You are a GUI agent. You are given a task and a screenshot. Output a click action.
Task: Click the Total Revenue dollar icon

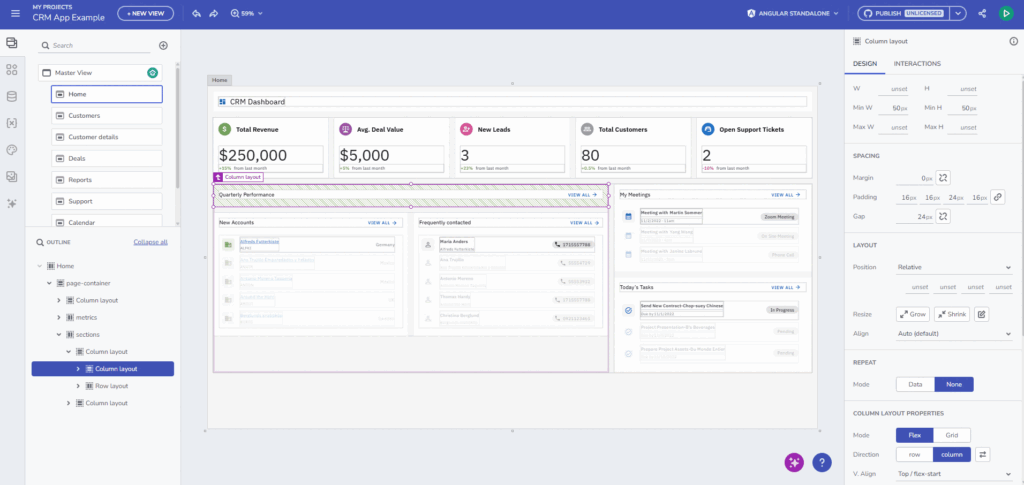click(x=225, y=129)
